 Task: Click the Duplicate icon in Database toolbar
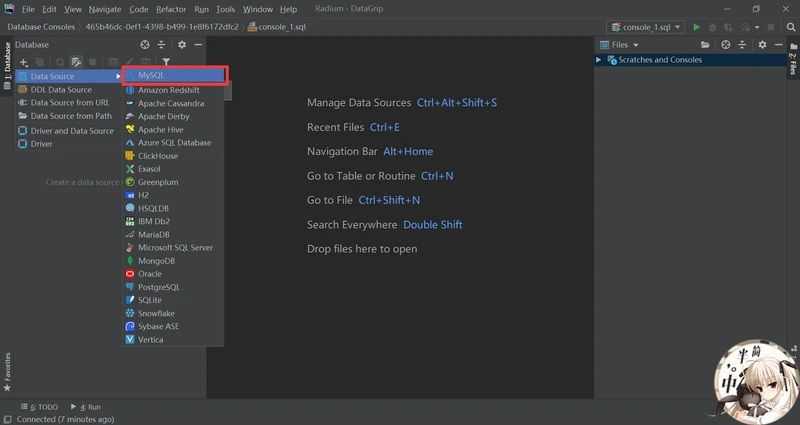(x=40, y=62)
